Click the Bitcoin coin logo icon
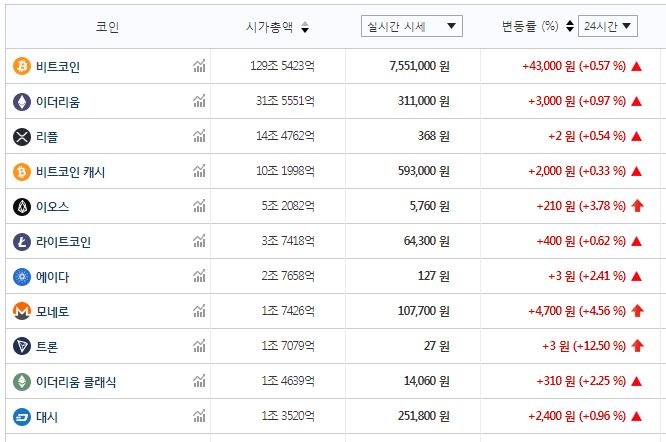This screenshot has width=666, height=442. coord(22,67)
